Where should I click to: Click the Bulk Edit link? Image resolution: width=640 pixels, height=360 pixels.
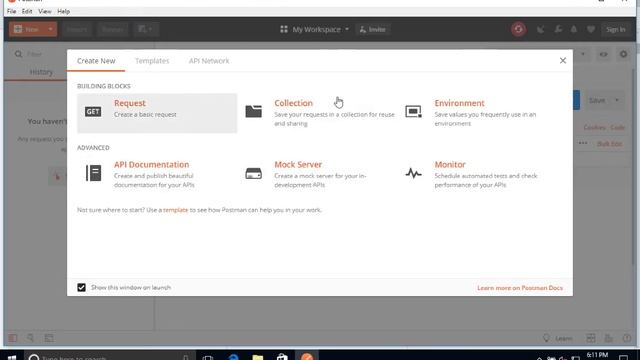pyautogui.click(x=609, y=144)
